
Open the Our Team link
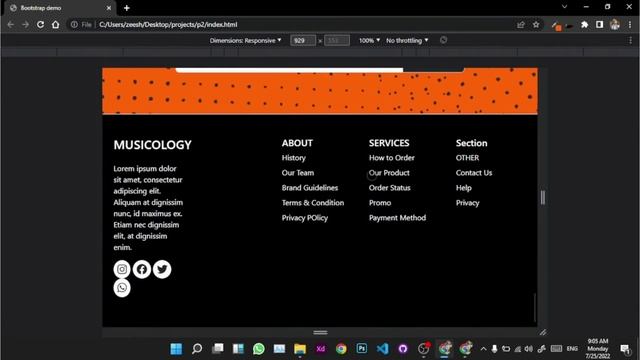click(x=298, y=173)
